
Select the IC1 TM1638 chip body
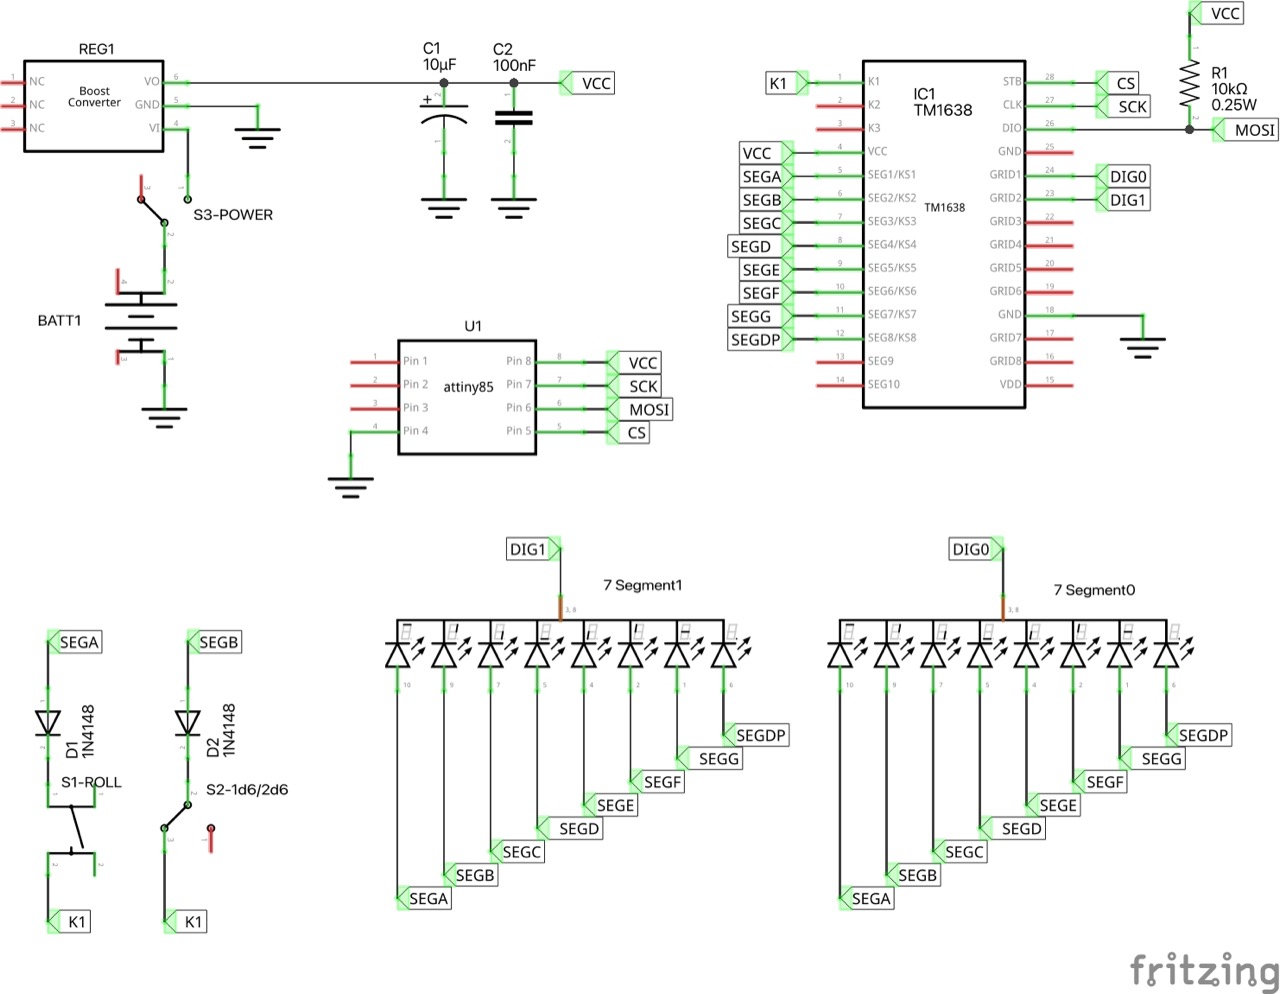(x=944, y=234)
